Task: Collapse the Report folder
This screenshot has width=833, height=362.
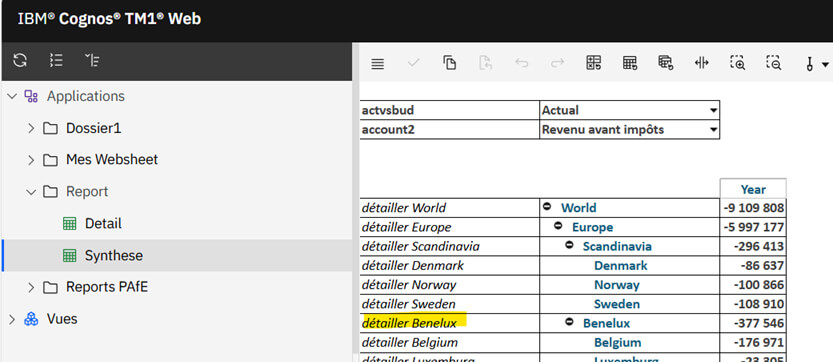Action: 31,192
